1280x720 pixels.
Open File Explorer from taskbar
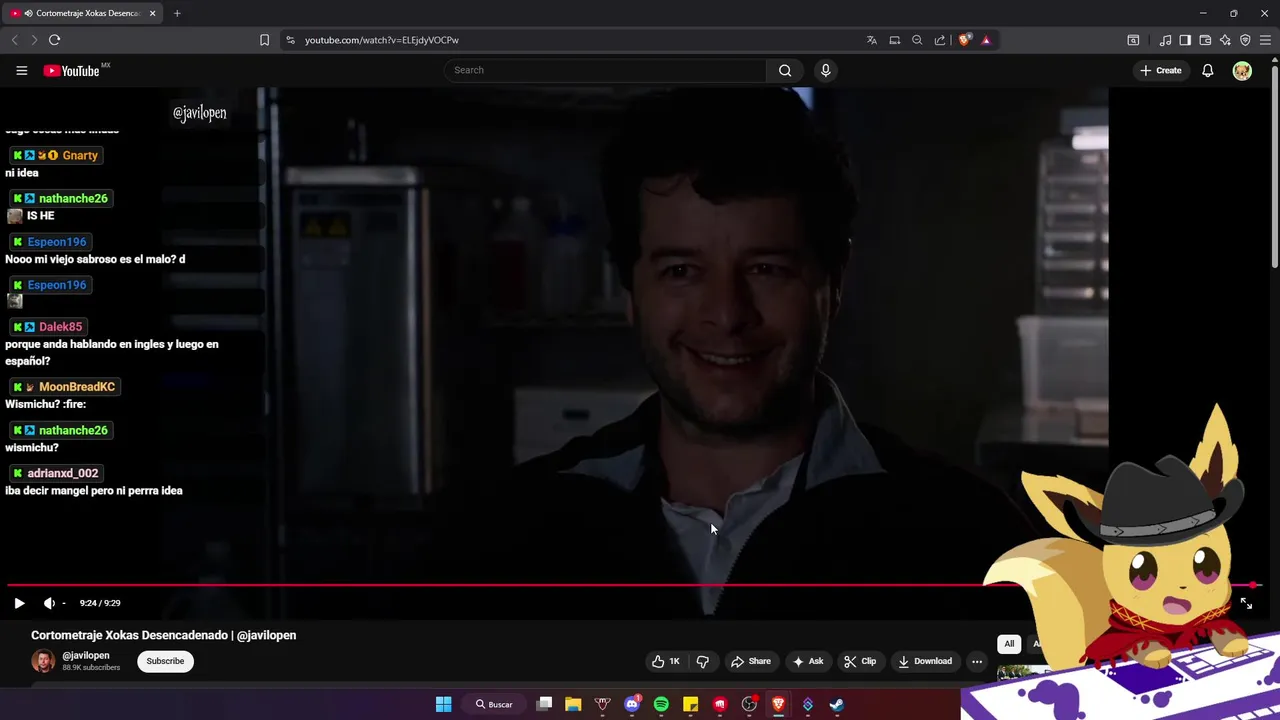click(x=573, y=704)
